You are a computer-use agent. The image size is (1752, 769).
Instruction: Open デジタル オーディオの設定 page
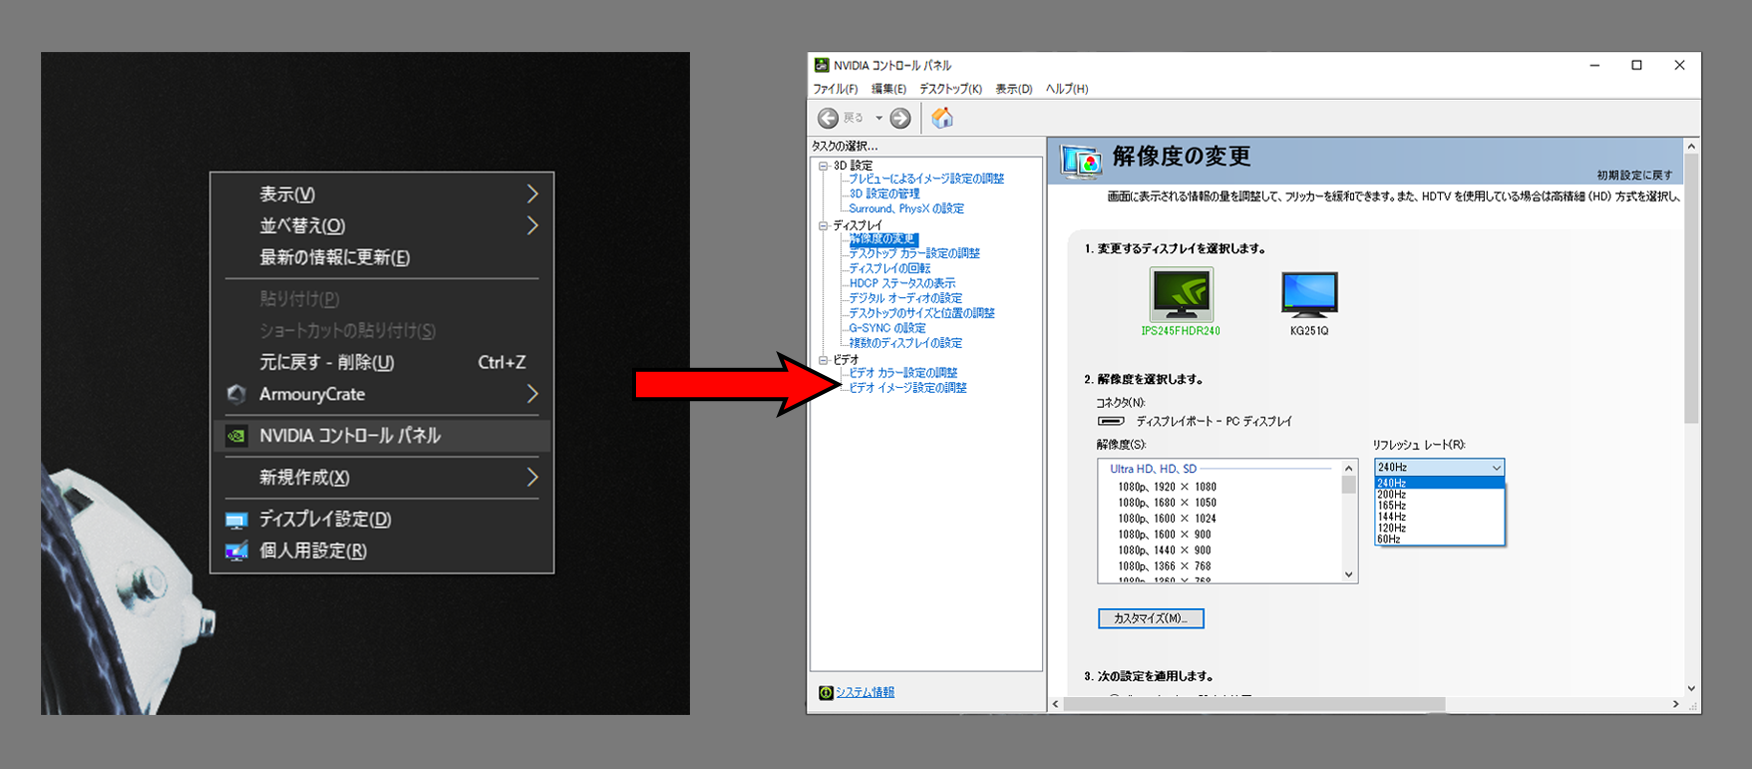pyautogui.click(x=906, y=299)
